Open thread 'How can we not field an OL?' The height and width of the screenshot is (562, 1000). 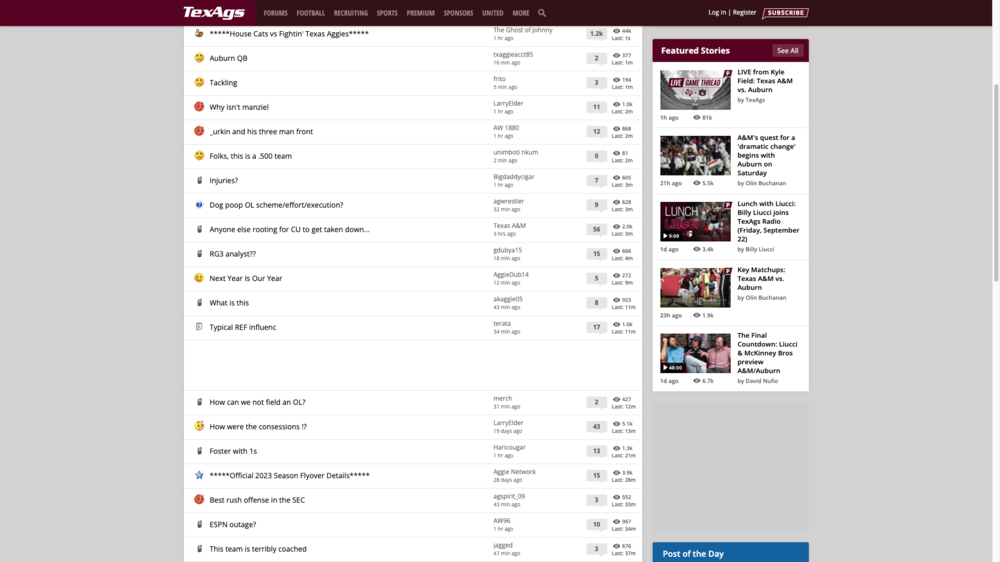(257, 402)
